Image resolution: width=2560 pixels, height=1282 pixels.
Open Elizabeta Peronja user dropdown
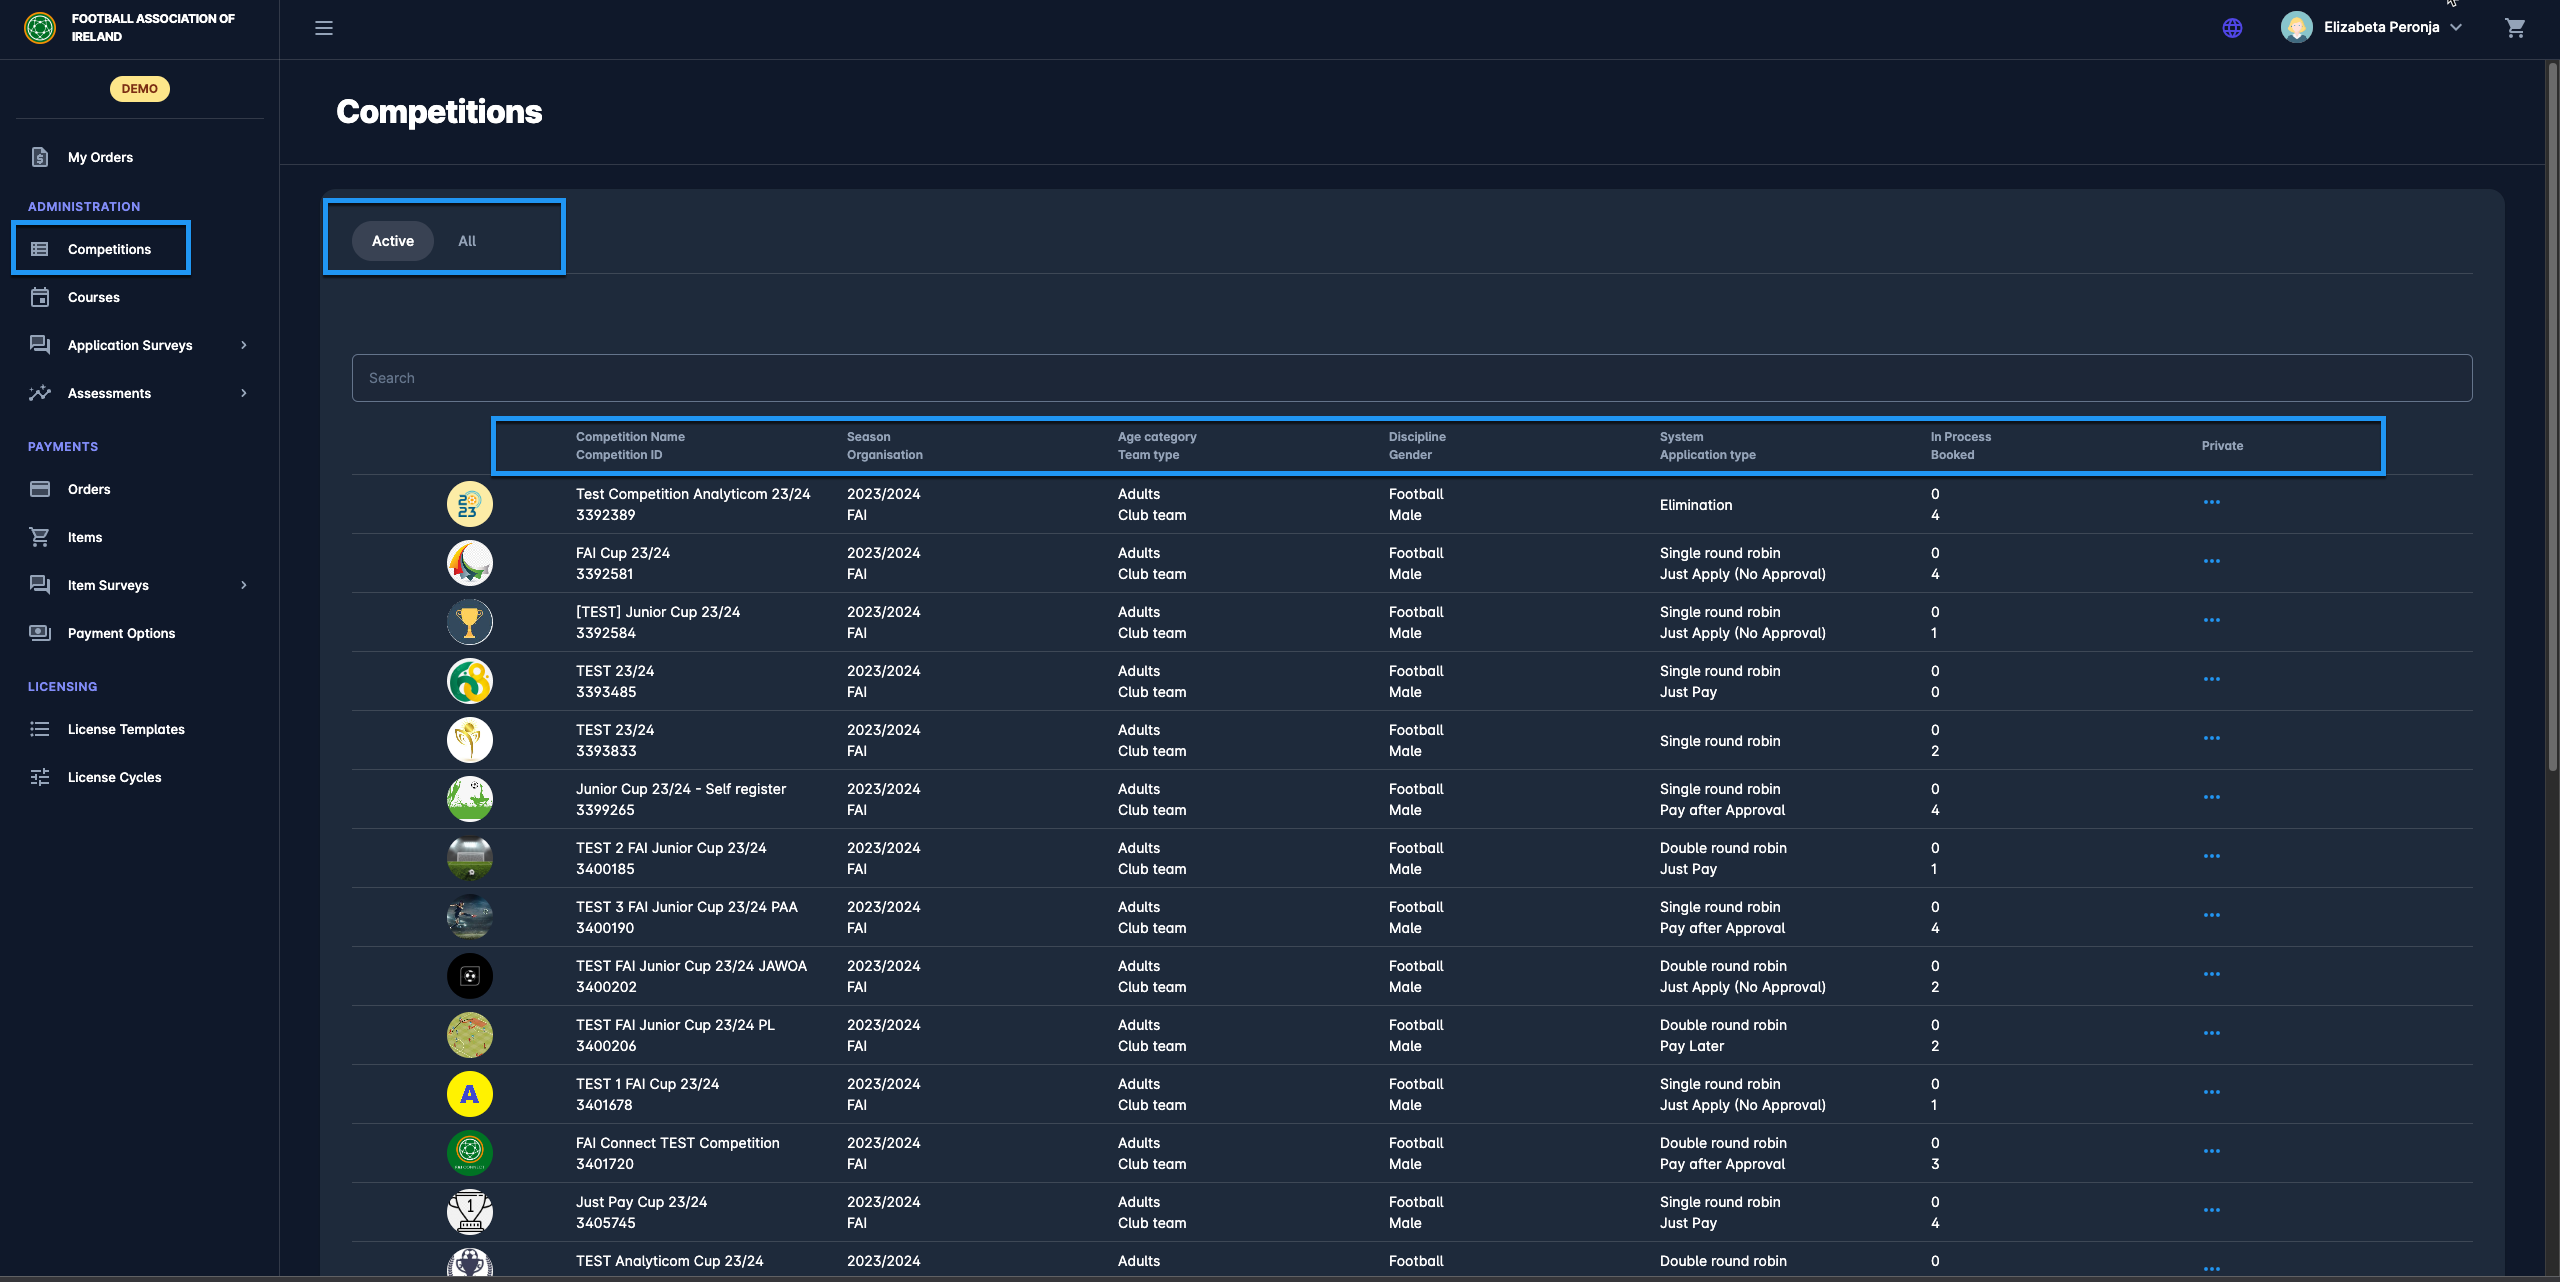pyautogui.click(x=2380, y=28)
